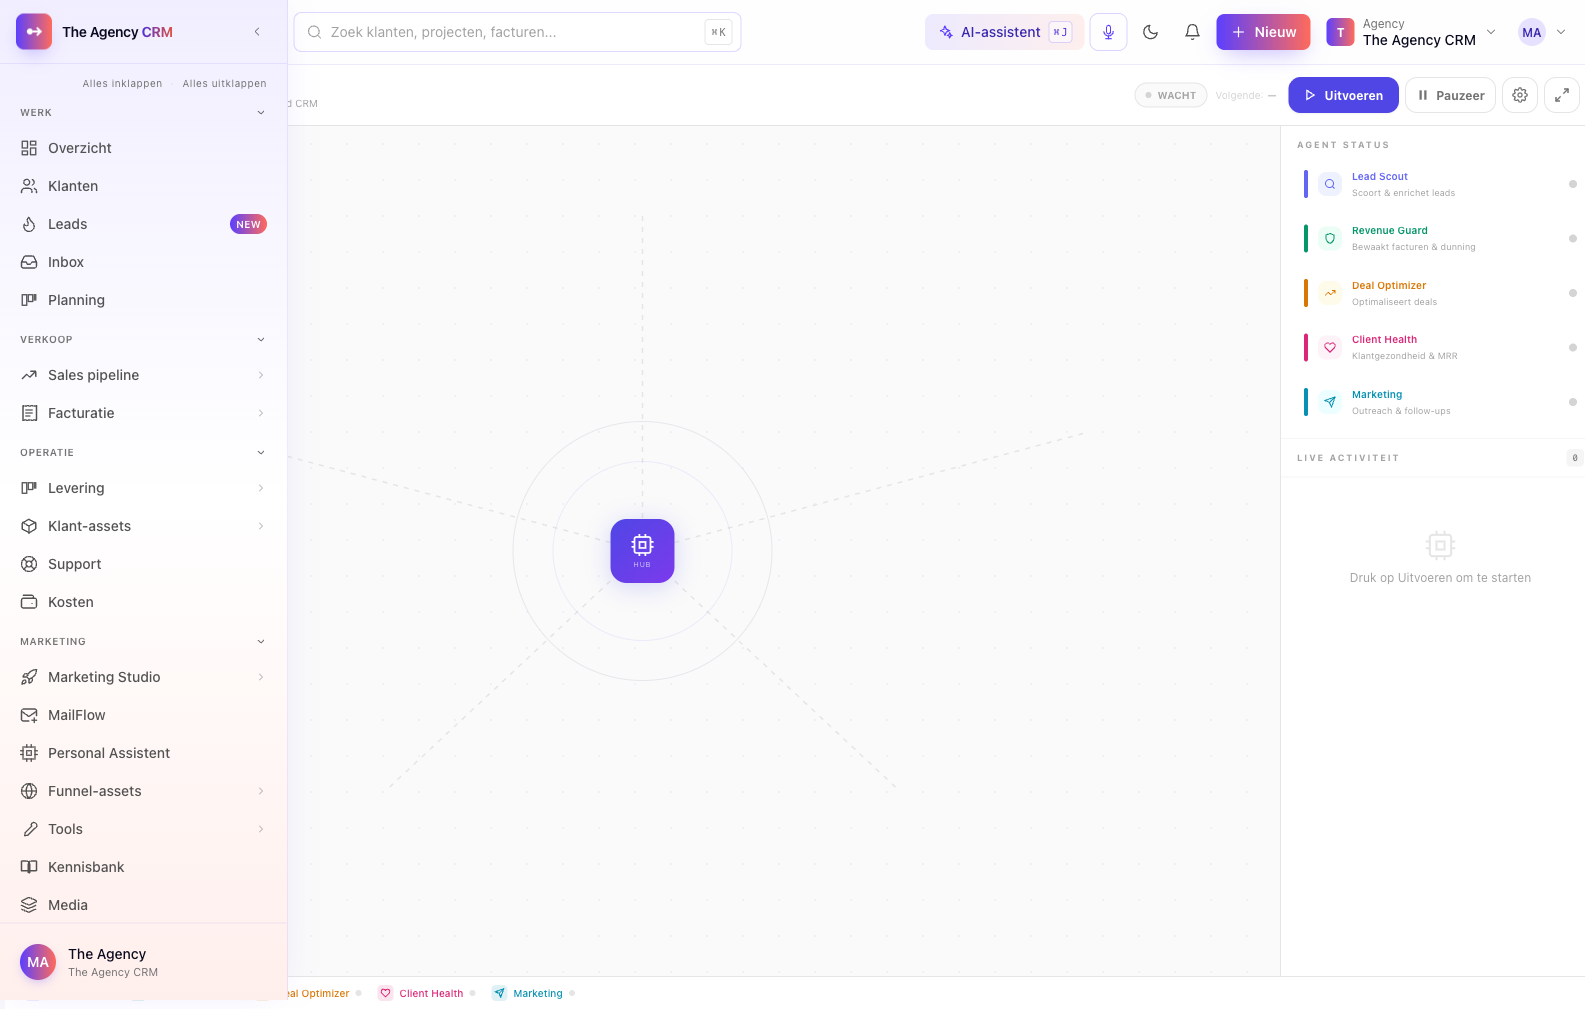Click the Support lifebuoy icon
Image resolution: width=1585 pixels, height=1009 pixels.
point(29,564)
